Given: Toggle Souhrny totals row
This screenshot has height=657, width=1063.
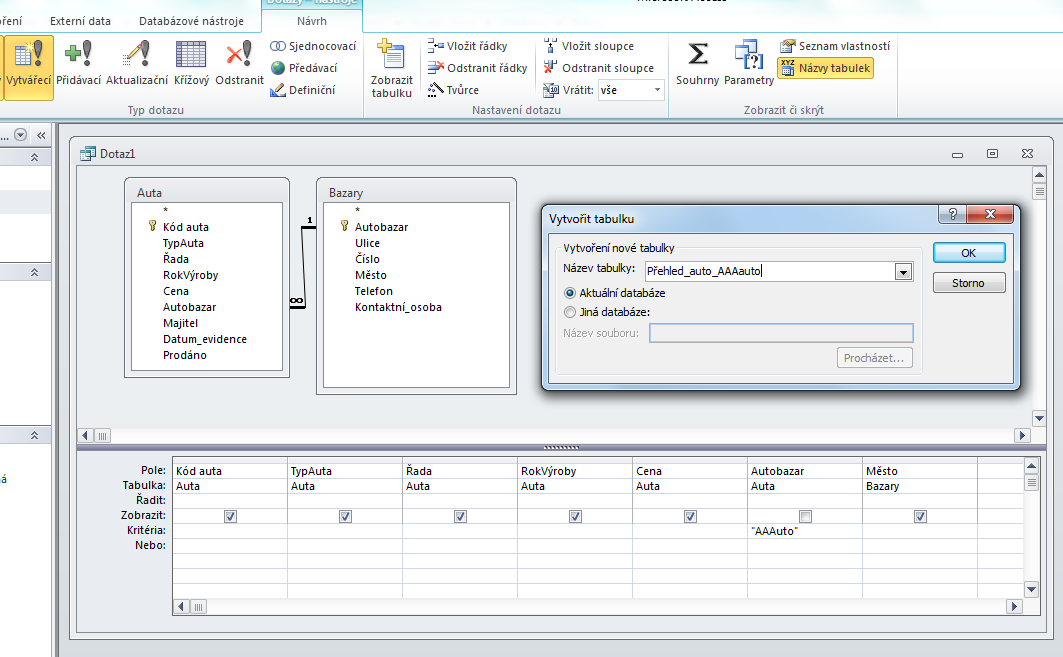Looking at the screenshot, I should click(697, 64).
